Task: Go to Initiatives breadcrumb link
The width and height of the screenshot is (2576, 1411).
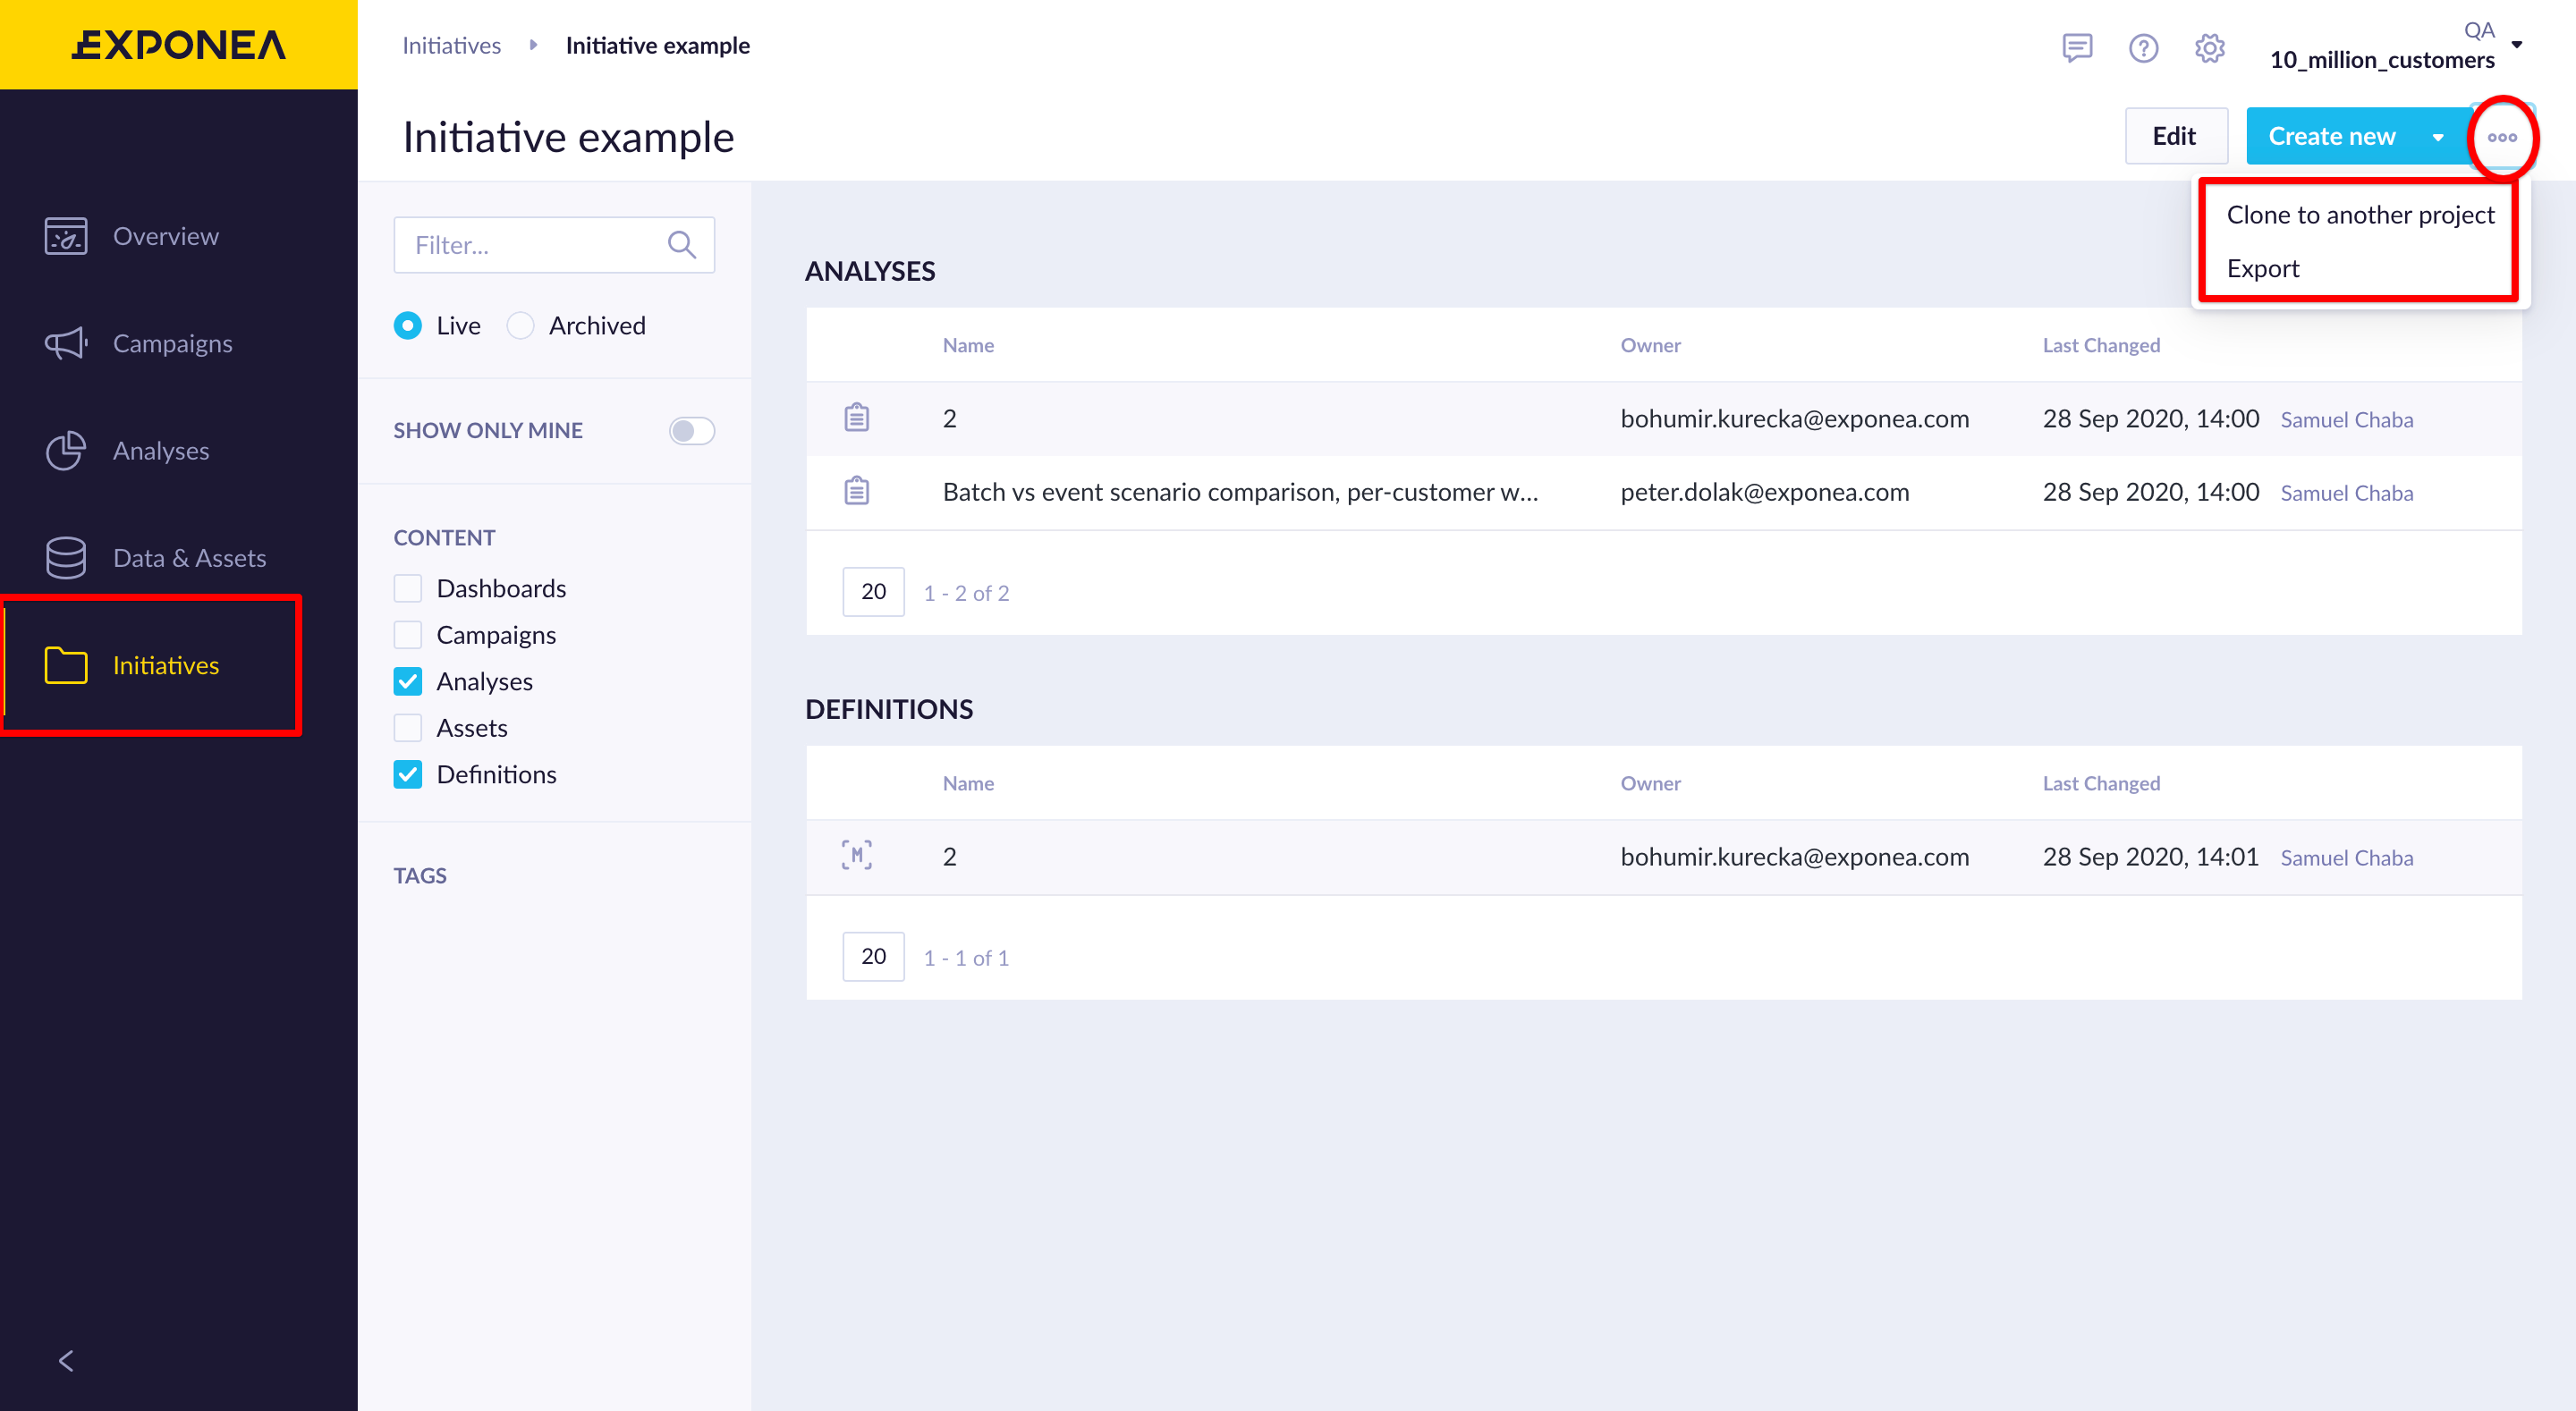Action: point(451,45)
